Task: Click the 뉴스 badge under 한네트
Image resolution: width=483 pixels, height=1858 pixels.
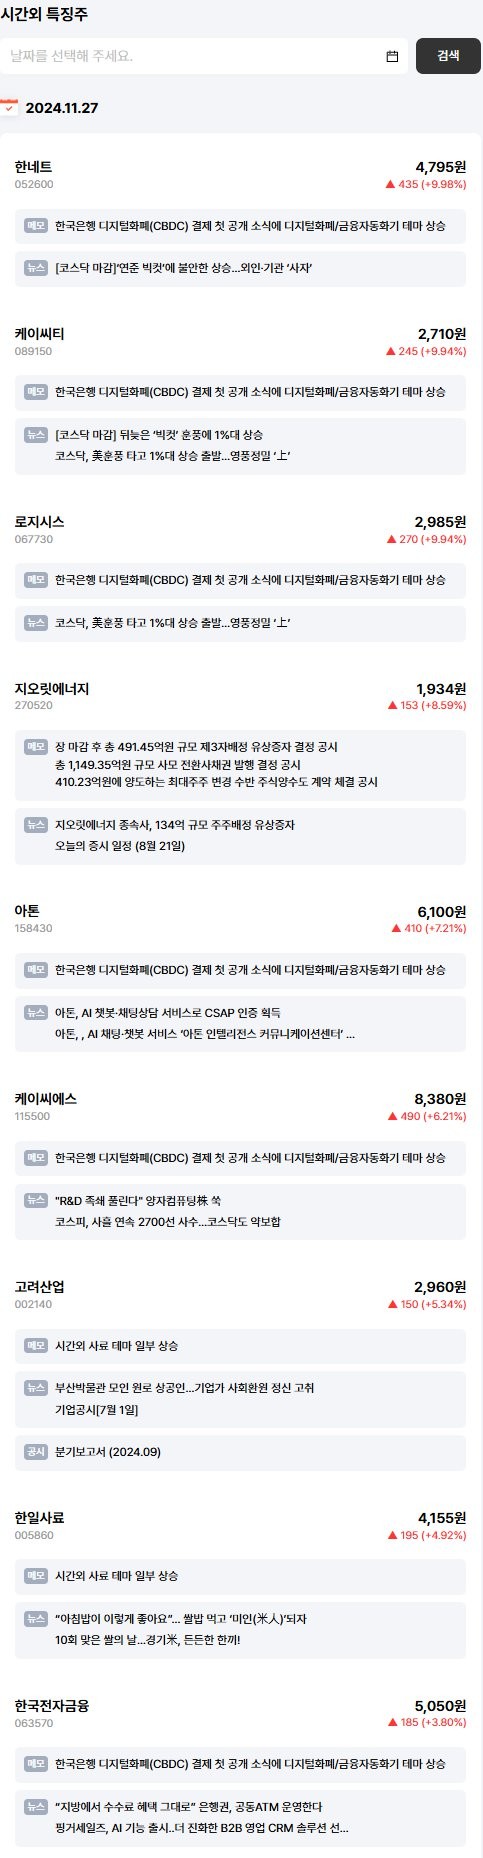Action: click(x=36, y=268)
